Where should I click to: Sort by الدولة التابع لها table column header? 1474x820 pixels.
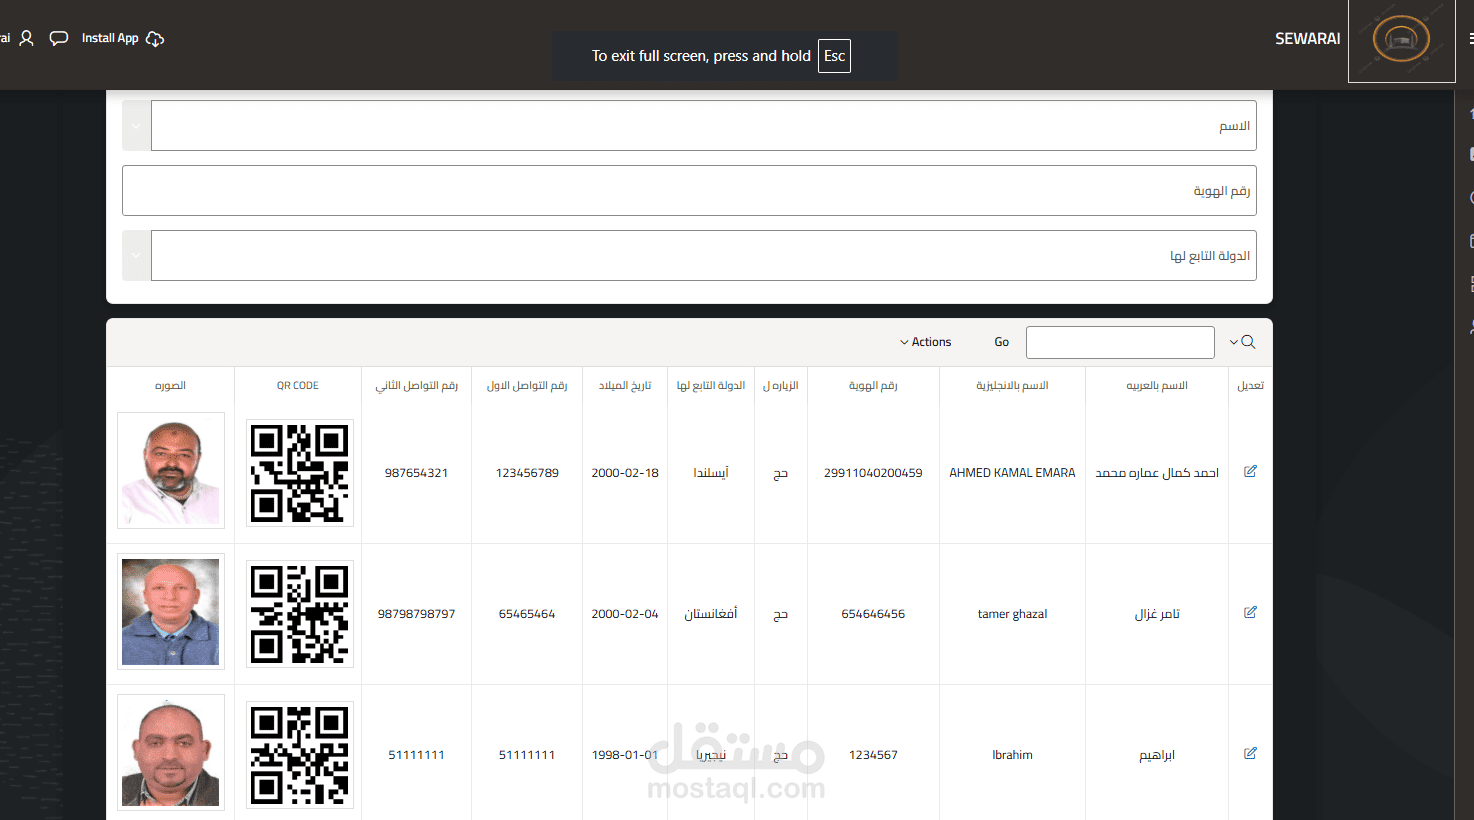click(711, 385)
